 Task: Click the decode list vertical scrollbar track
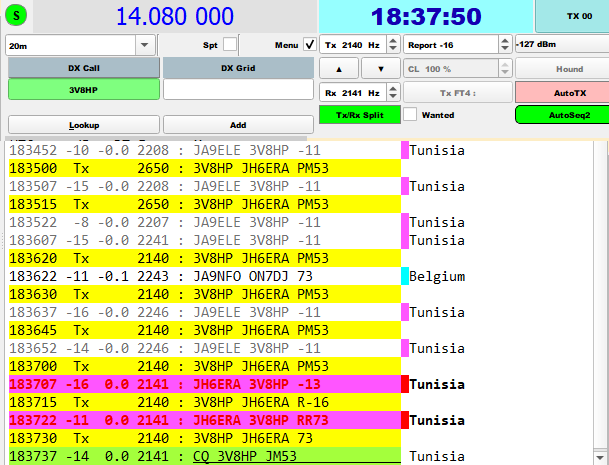pyautogui.click(x=600, y=295)
